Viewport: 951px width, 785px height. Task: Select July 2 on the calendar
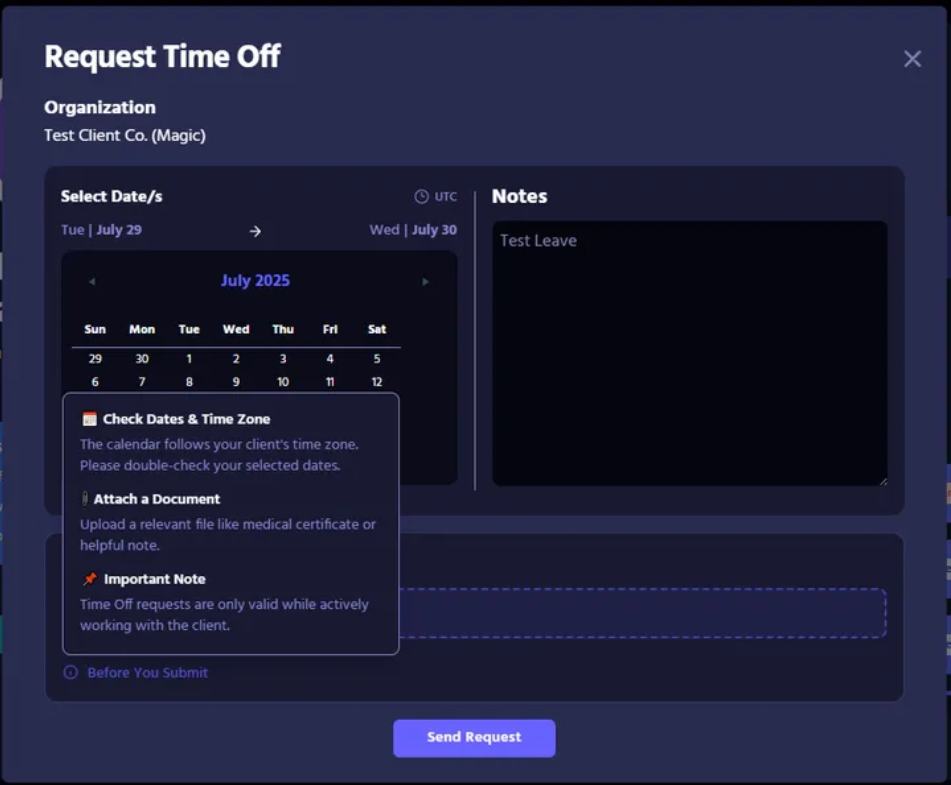click(236, 359)
